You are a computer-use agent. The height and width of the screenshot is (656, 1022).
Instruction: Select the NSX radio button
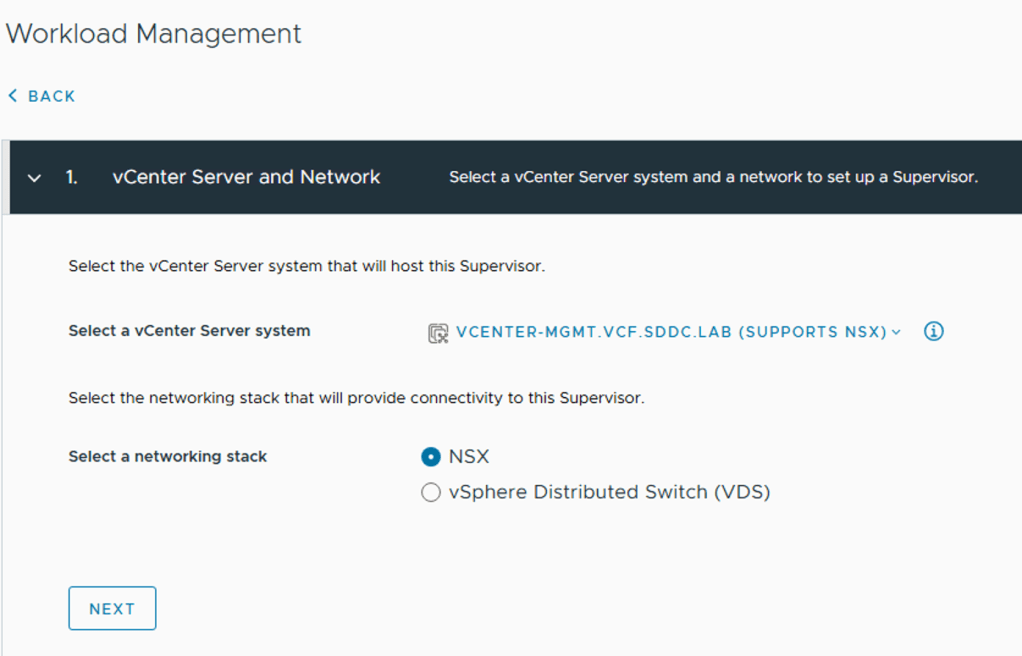431,457
